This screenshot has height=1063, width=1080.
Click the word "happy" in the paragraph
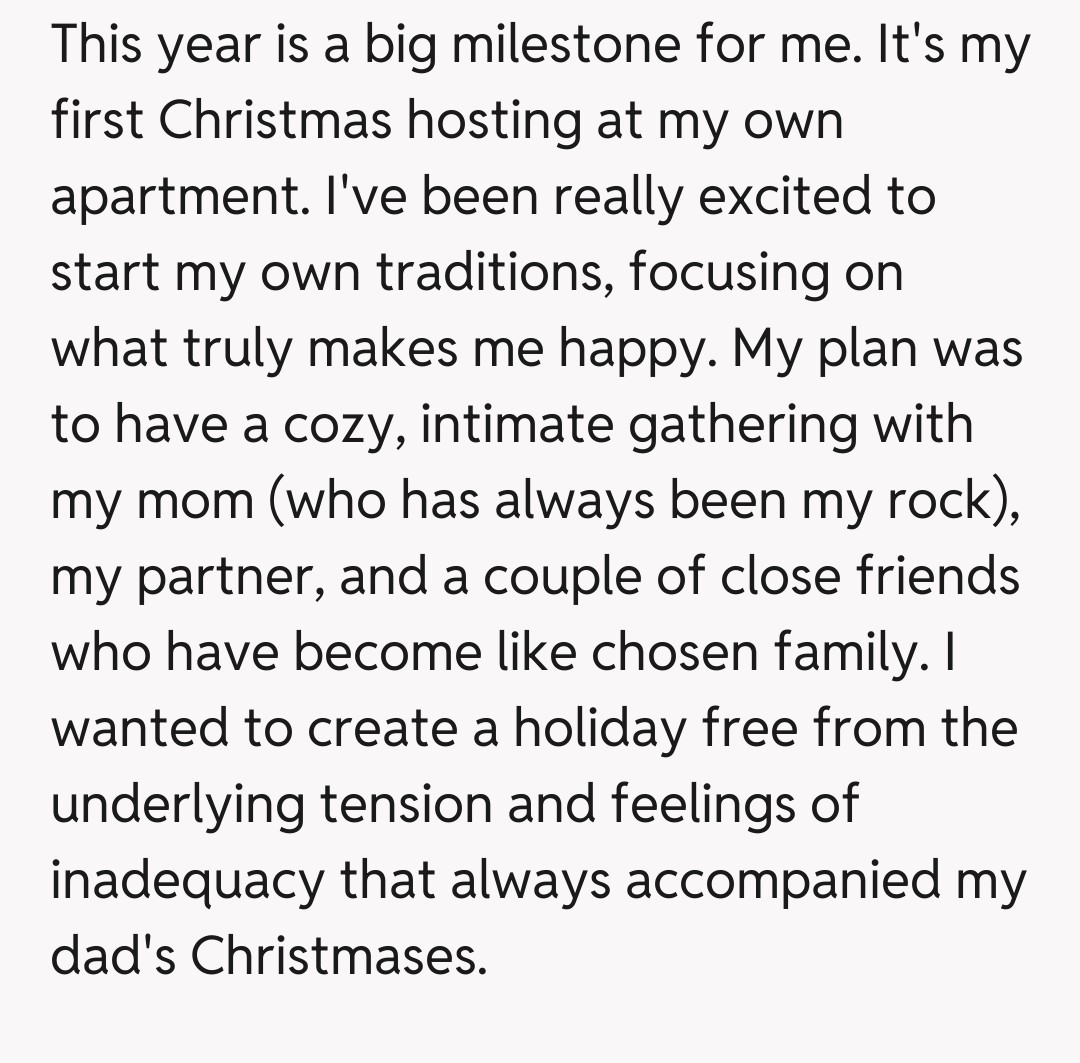(x=636, y=349)
